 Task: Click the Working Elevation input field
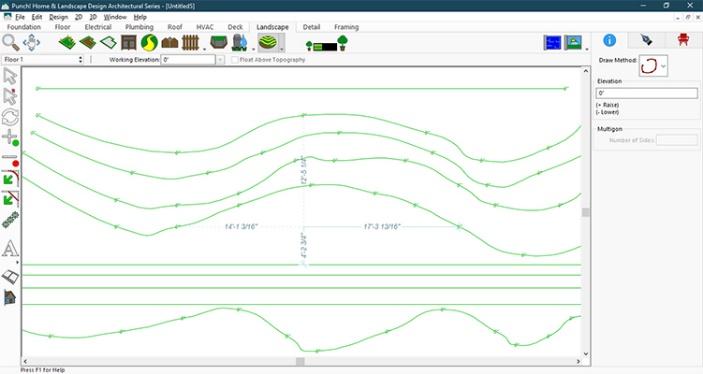coord(188,60)
